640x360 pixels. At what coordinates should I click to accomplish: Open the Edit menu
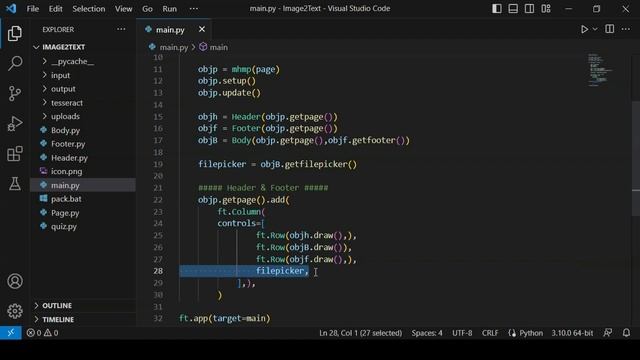pyautogui.click(x=56, y=9)
